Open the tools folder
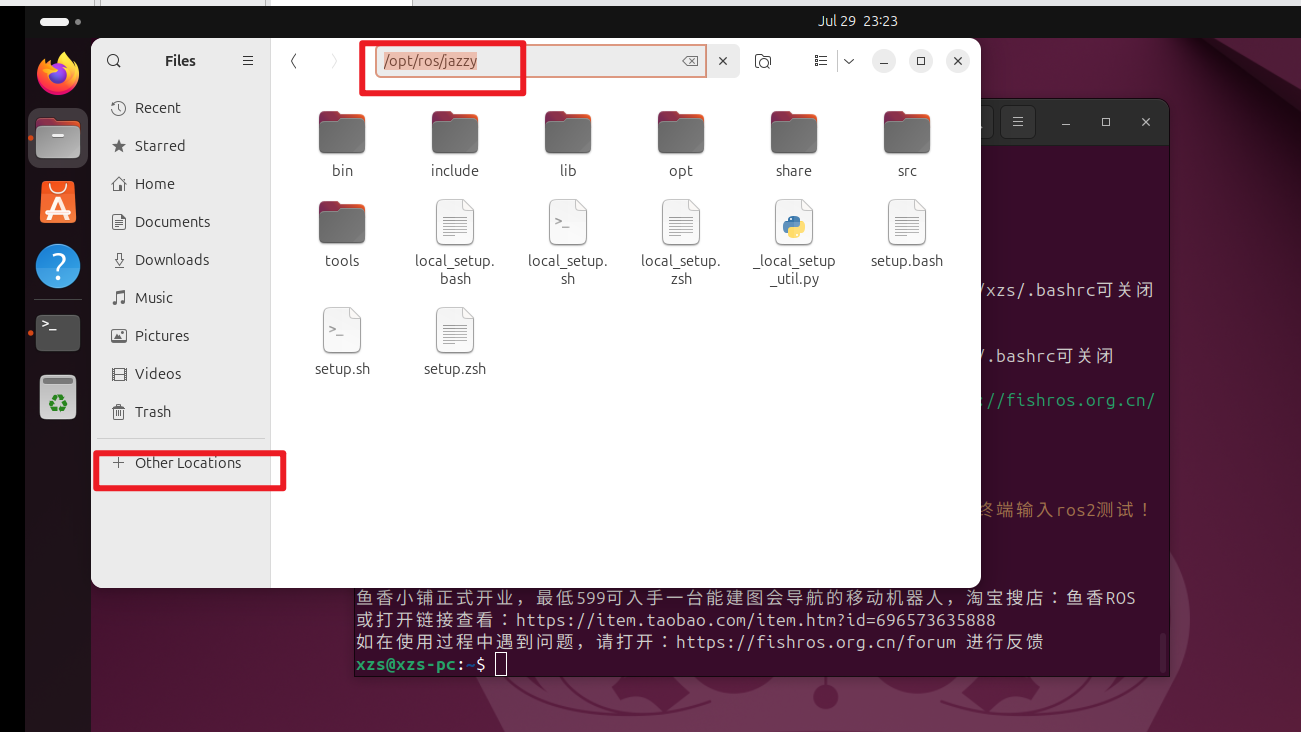 pyautogui.click(x=342, y=233)
